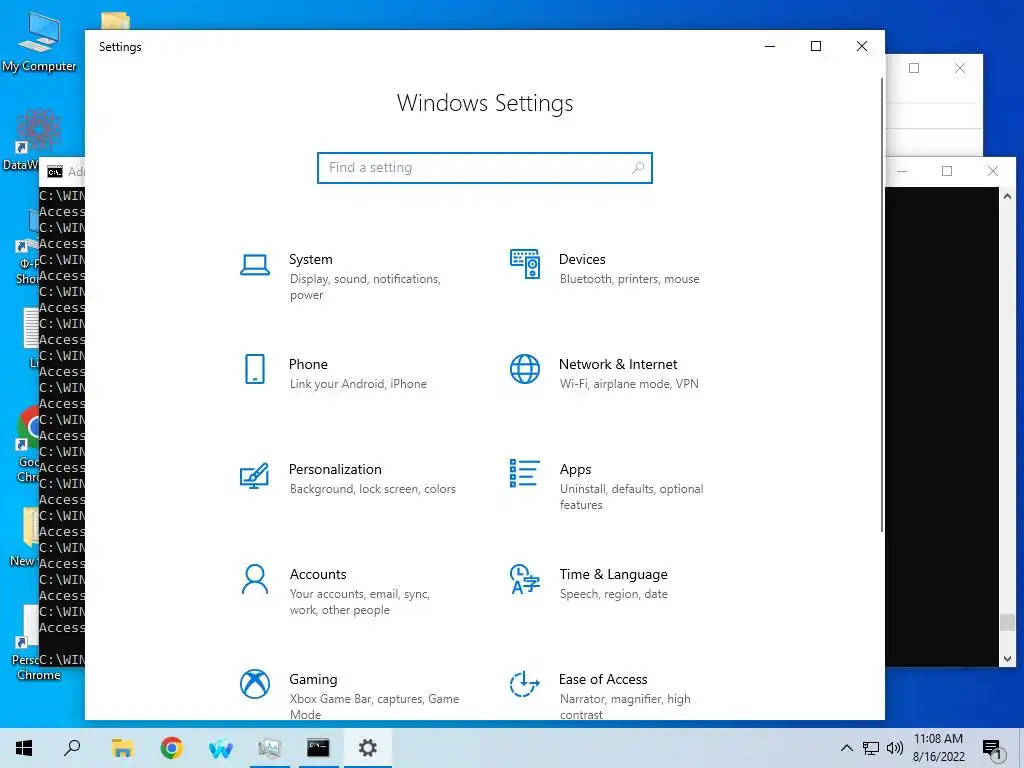Click the Settings gear on the taskbar

click(368, 748)
